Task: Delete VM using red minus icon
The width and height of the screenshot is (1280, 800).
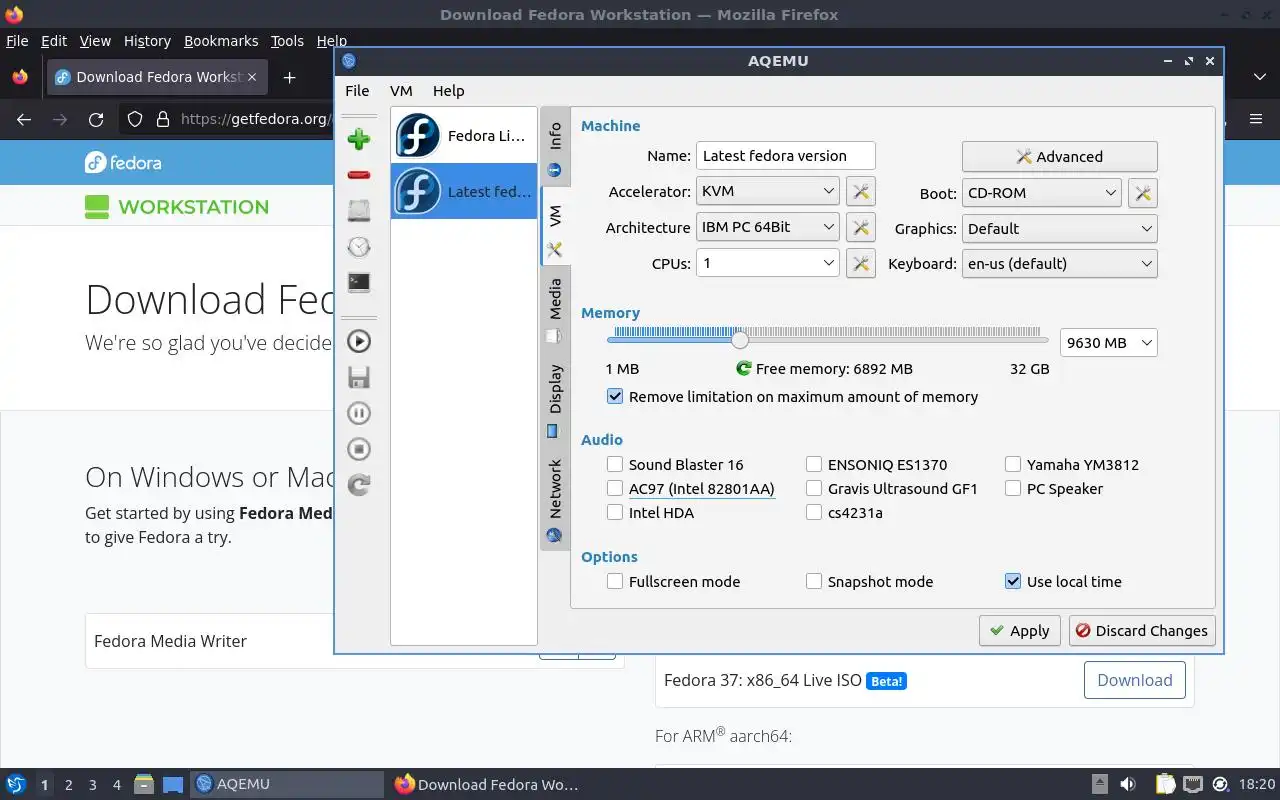Action: click(359, 175)
